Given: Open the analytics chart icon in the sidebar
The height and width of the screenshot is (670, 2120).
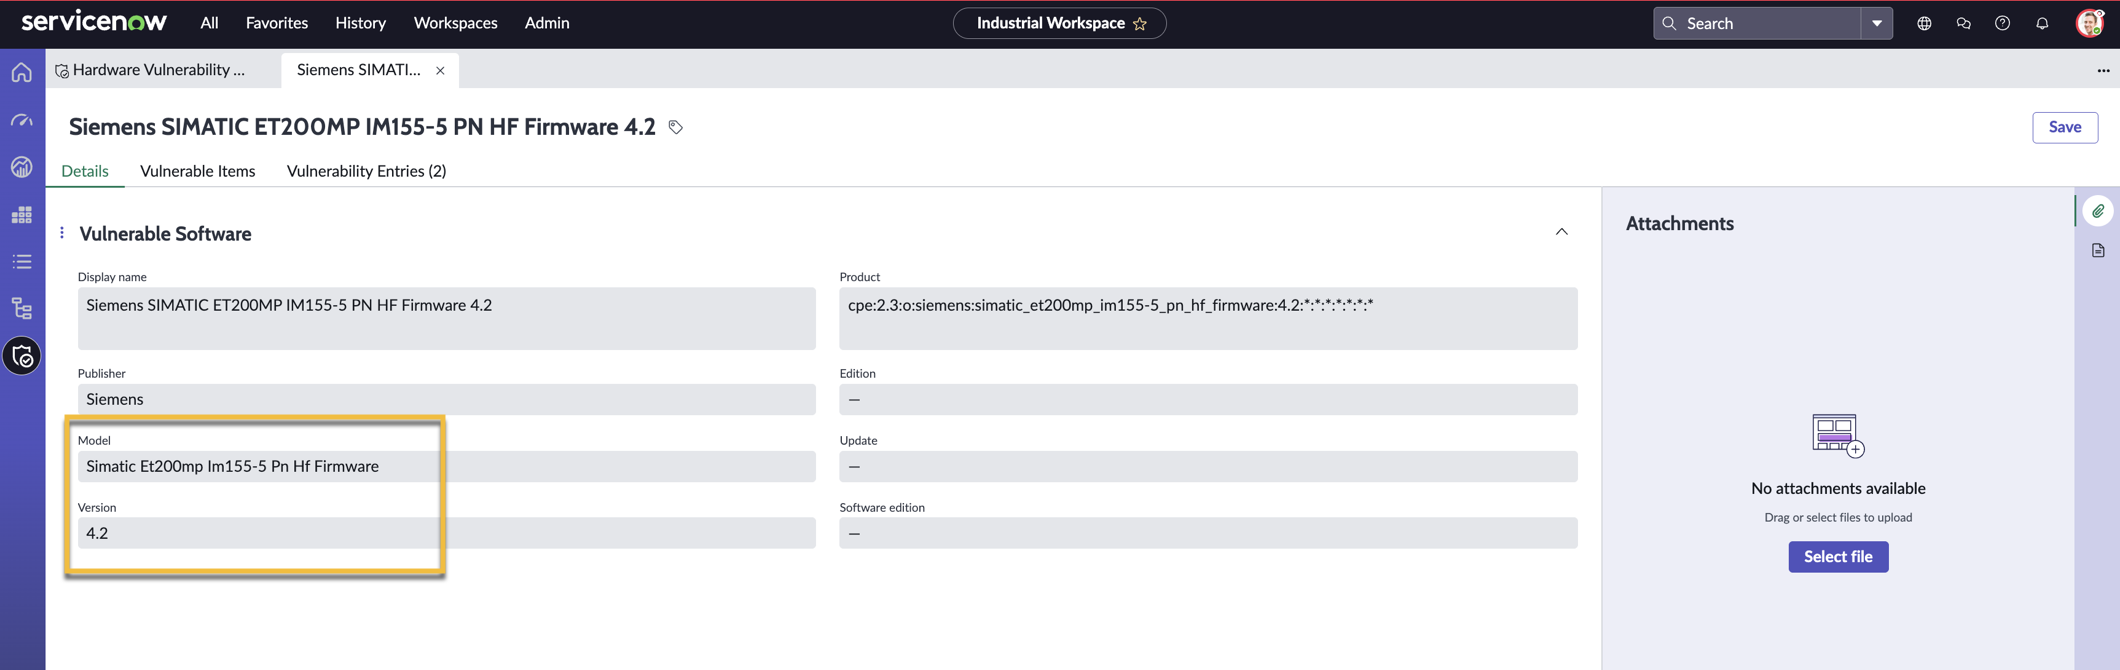Looking at the screenshot, I should [22, 167].
